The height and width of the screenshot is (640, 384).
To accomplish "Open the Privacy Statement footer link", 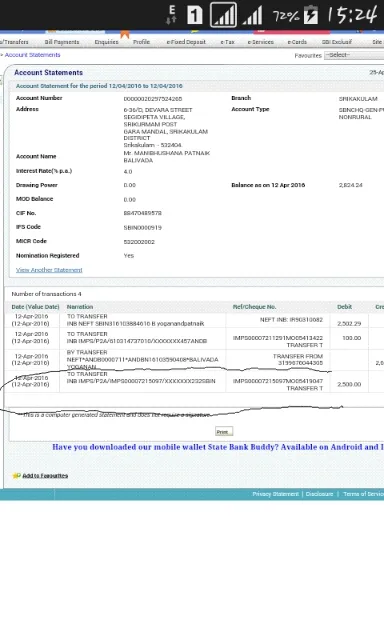I will [275, 494].
